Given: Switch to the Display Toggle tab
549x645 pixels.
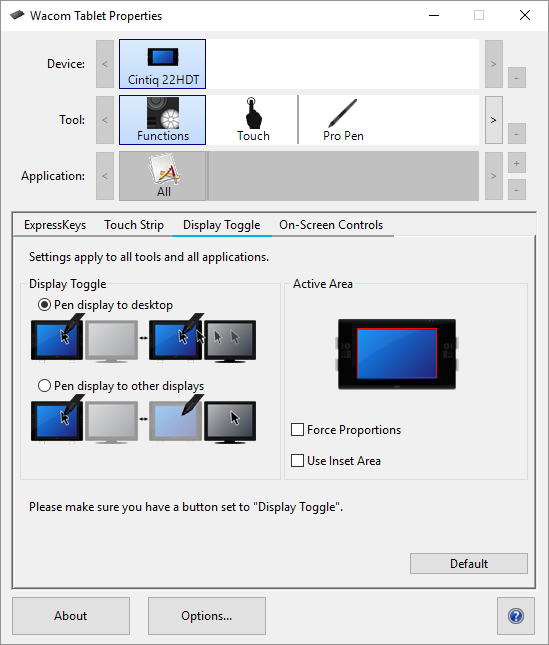Looking at the screenshot, I should pyautogui.click(x=222, y=225).
